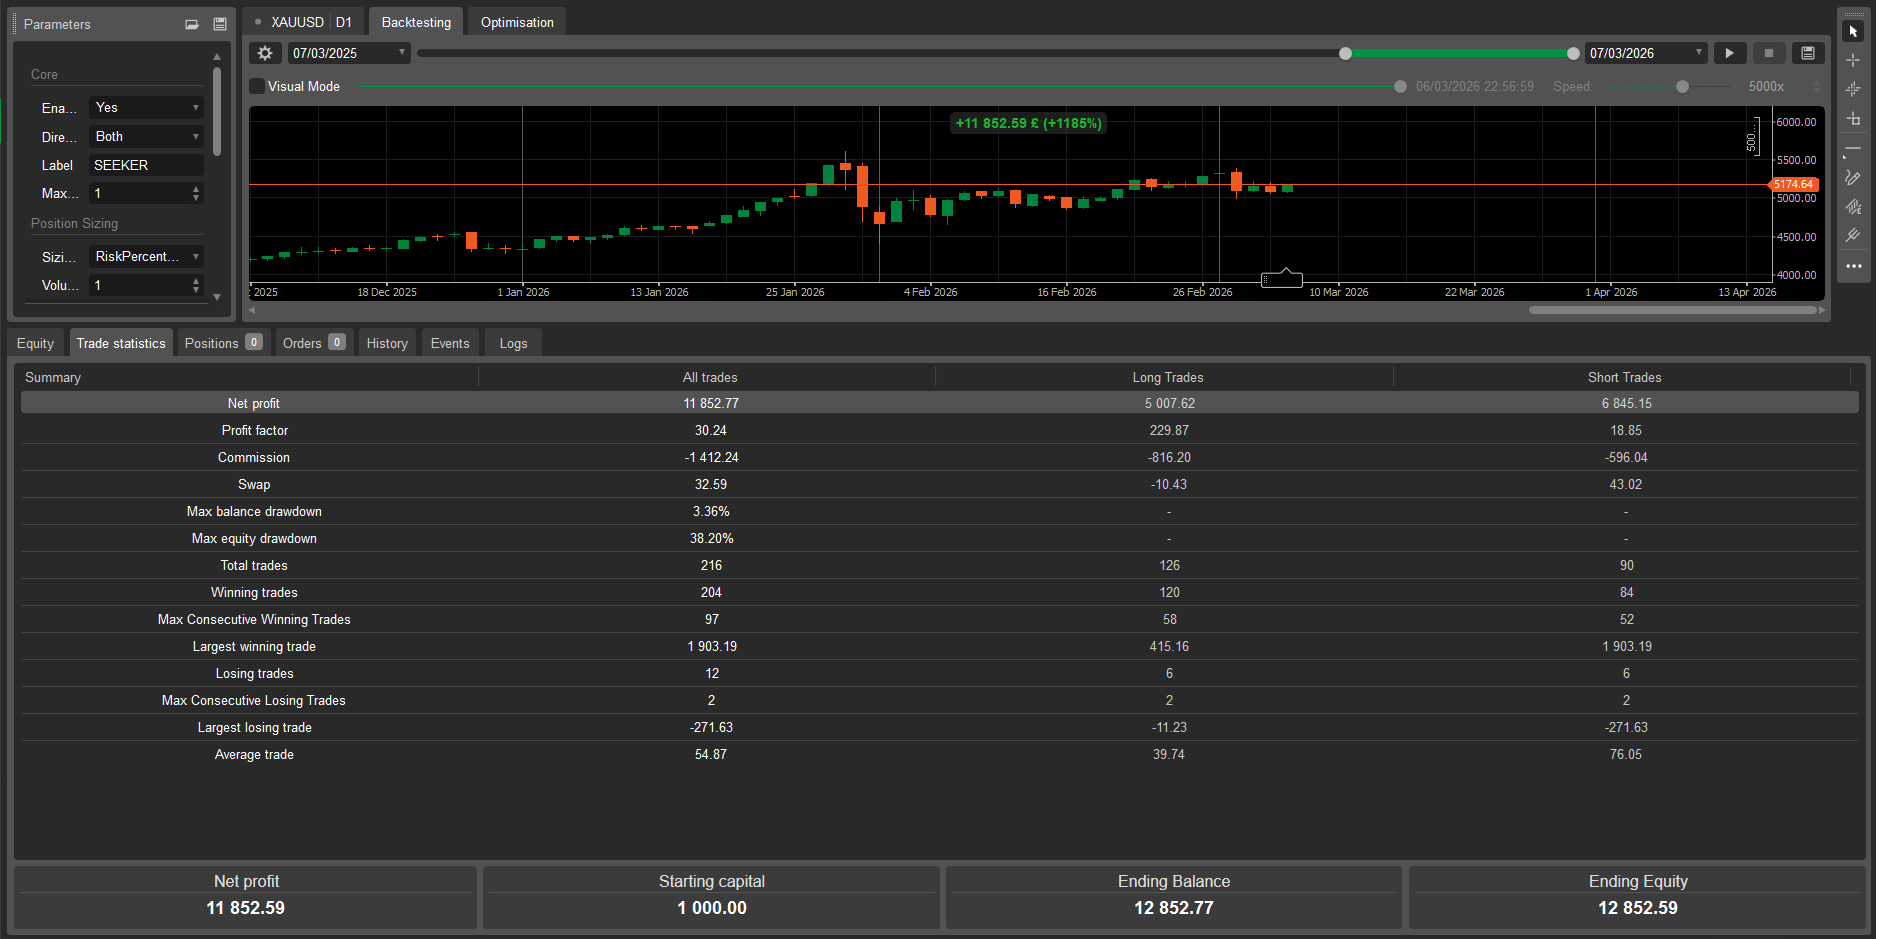Open backtesting settings via the gear icon
This screenshot has height=939, width=1881.
[x=264, y=52]
